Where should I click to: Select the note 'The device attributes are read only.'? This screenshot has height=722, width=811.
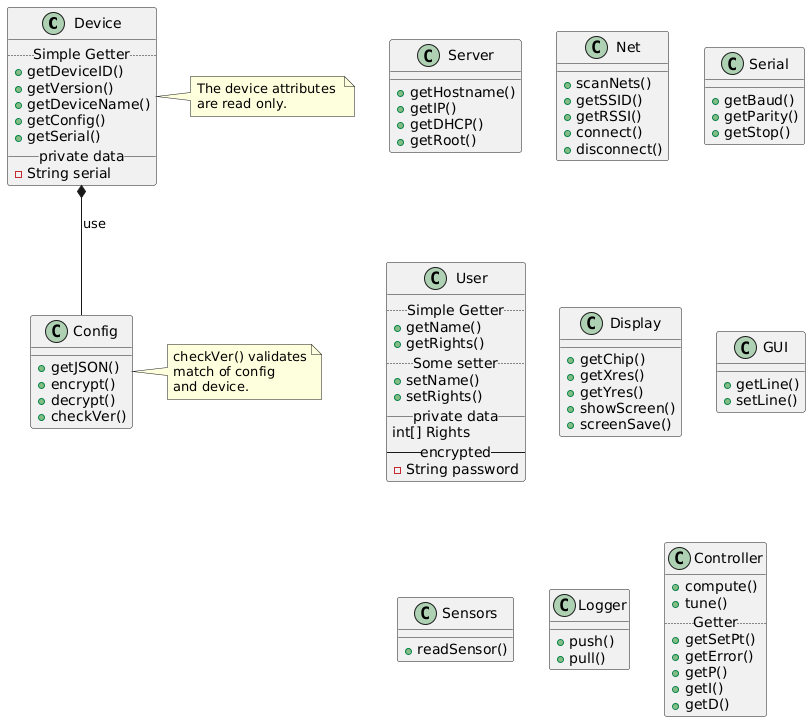click(x=272, y=96)
